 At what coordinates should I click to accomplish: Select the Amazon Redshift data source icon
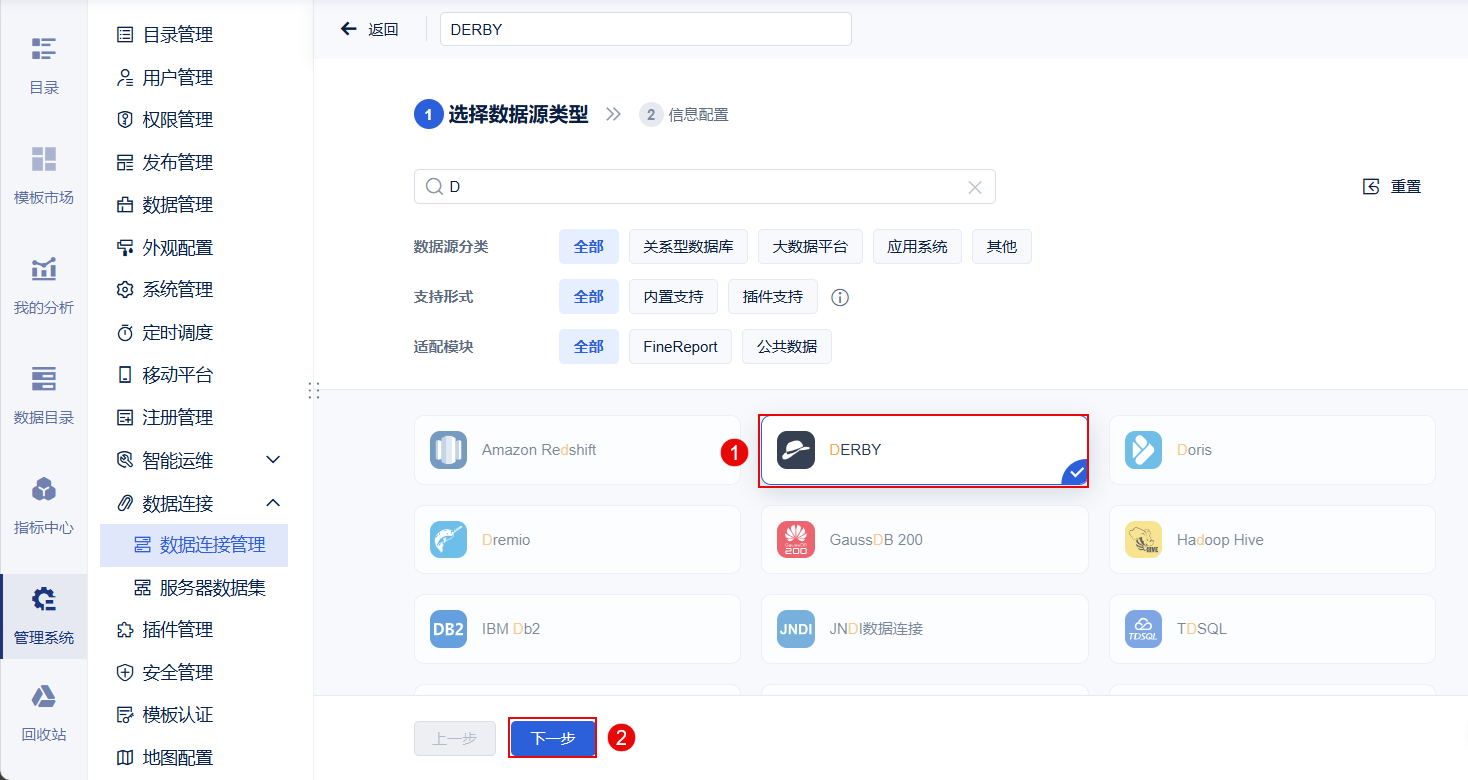(448, 450)
